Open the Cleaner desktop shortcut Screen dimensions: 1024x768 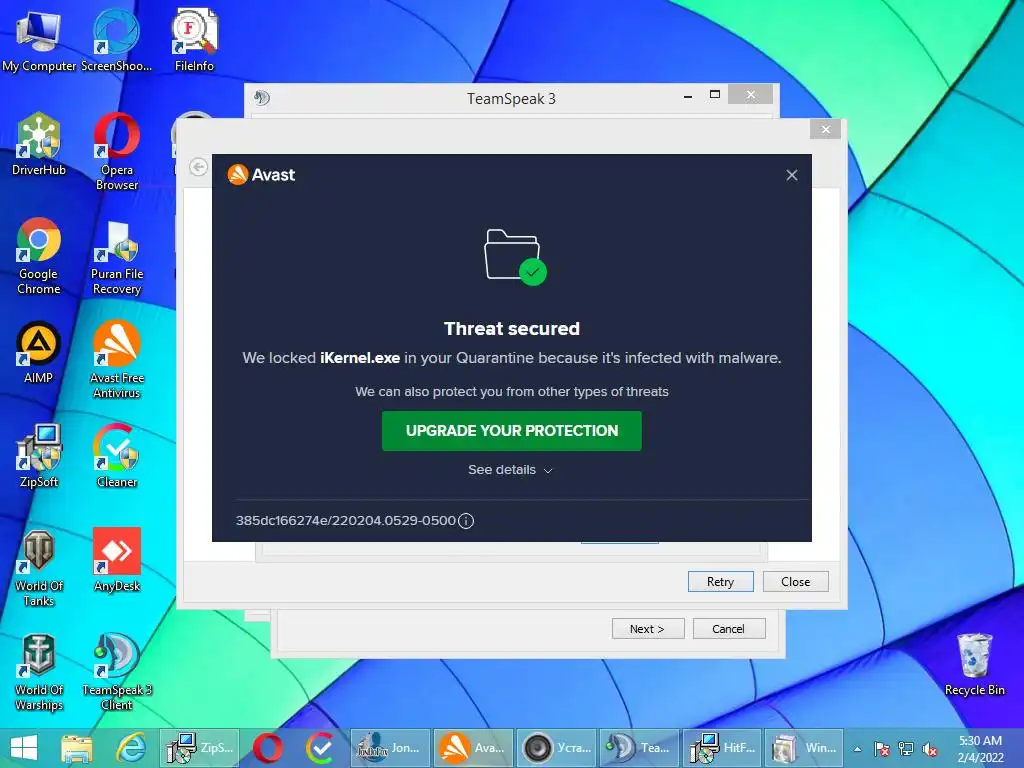click(x=116, y=456)
